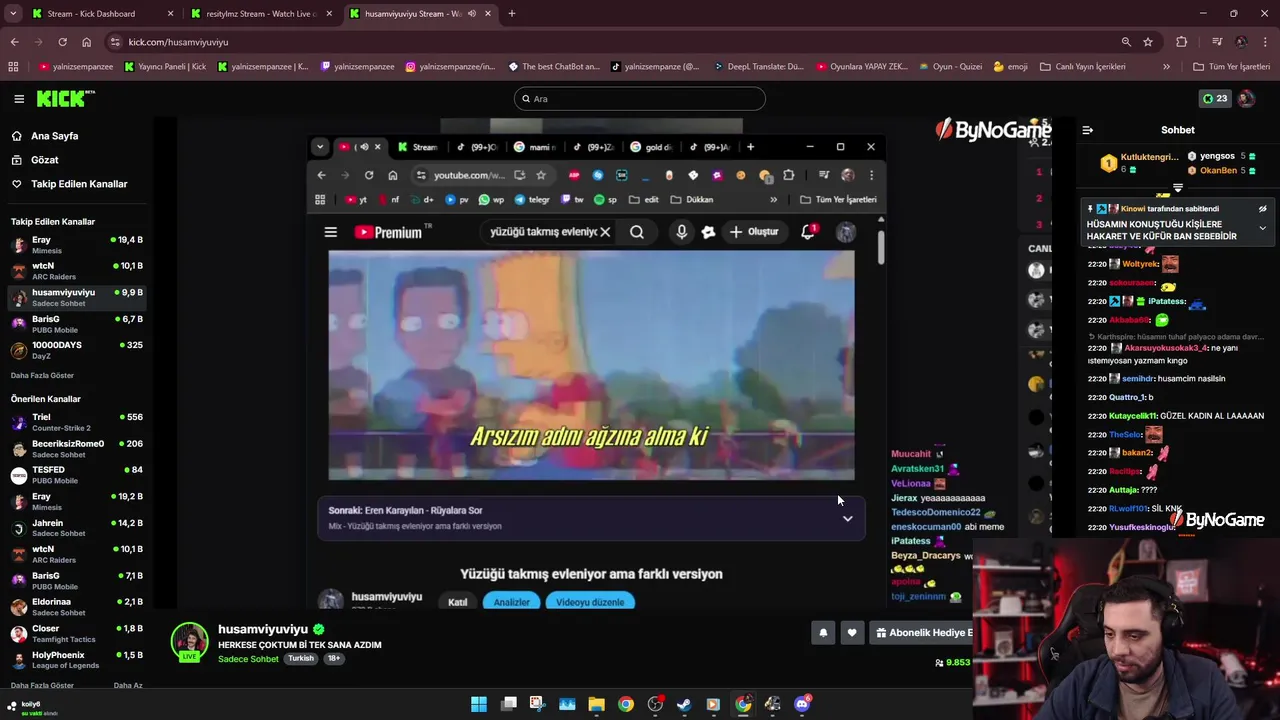This screenshot has height=720, width=1280.
Task: Open DeepL Translate bookmark
Action: (x=758, y=67)
